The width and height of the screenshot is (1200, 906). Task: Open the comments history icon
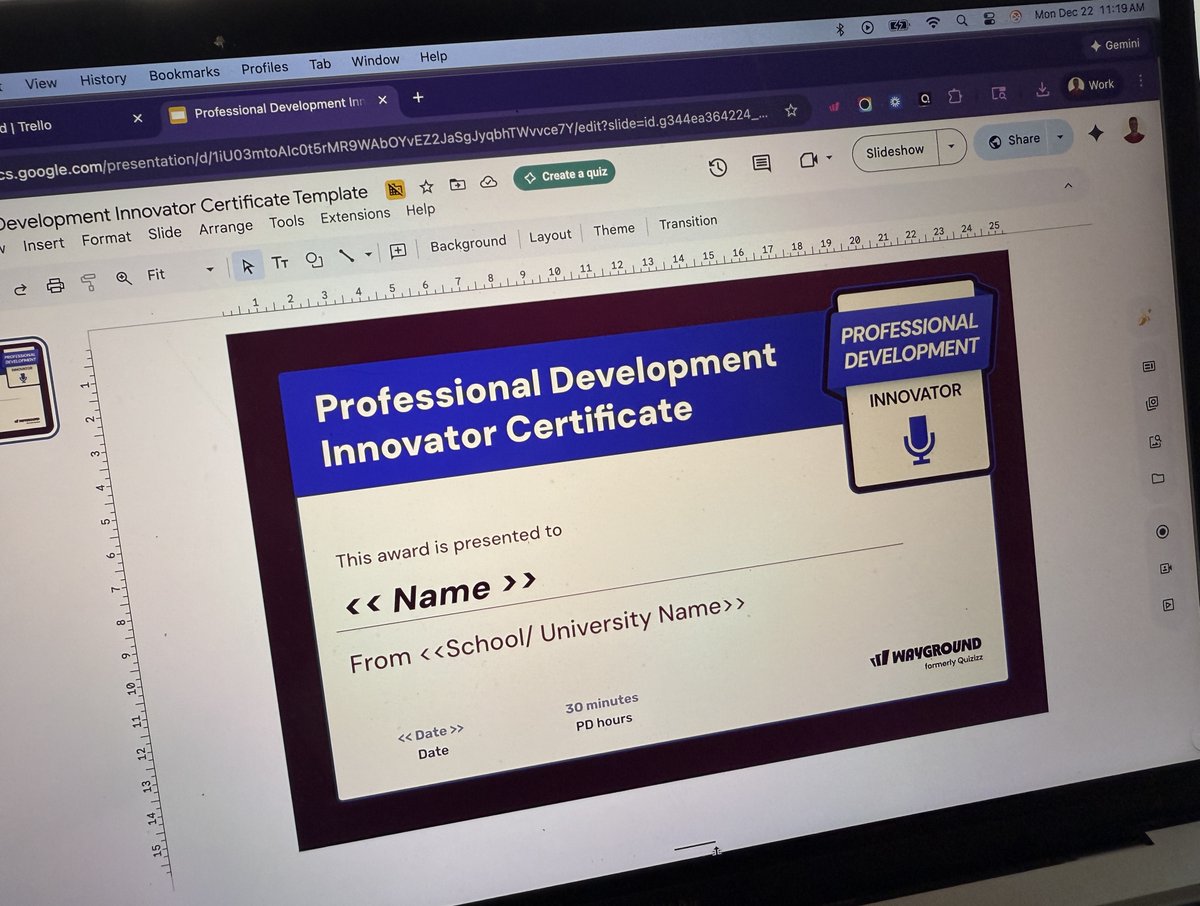tap(762, 164)
